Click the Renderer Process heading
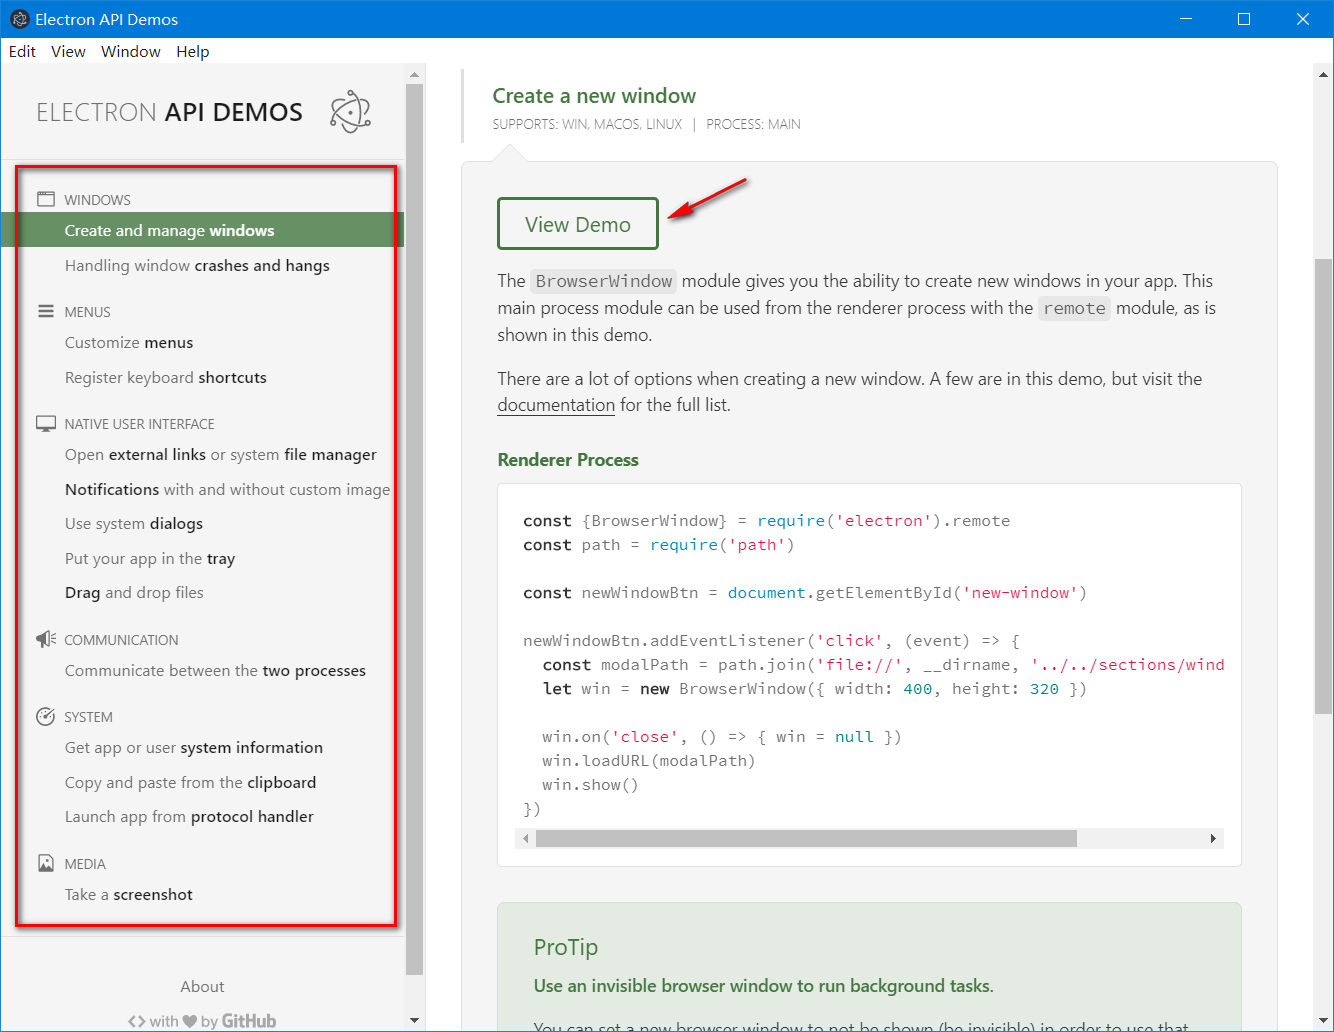Image resolution: width=1334 pixels, height=1032 pixels. [x=568, y=460]
